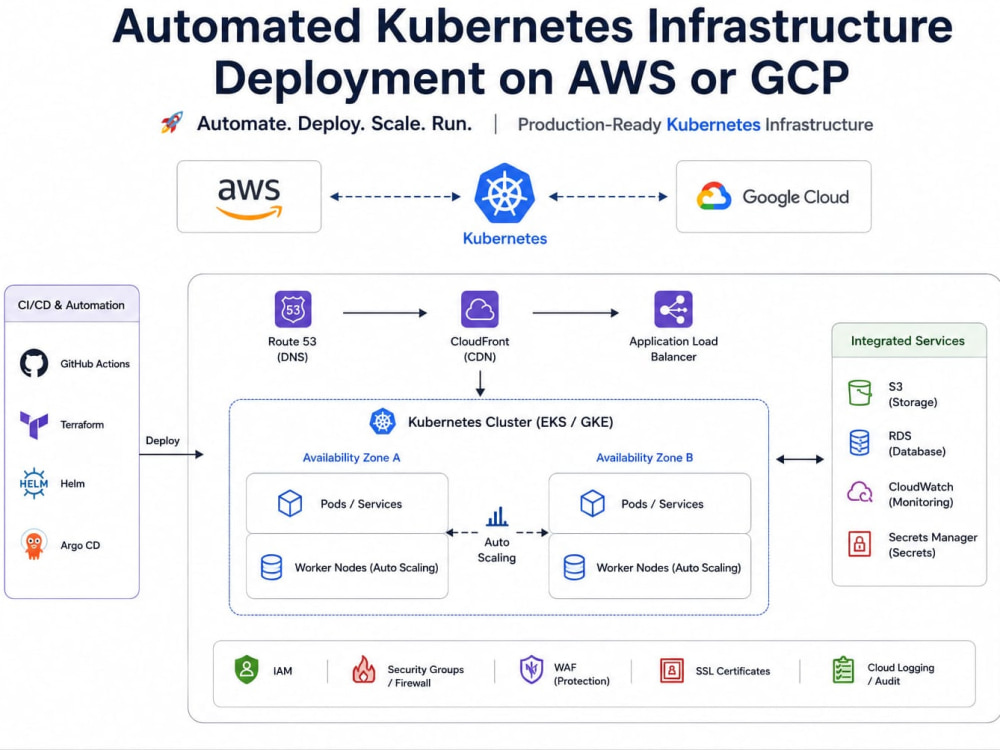Click the Integrated Services header

pyautogui.click(x=908, y=341)
